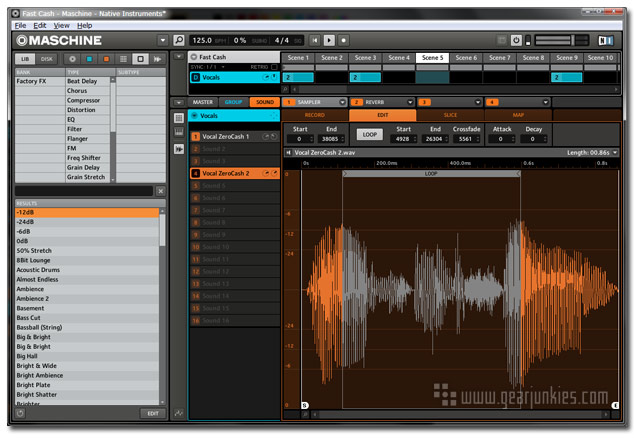
Task: Open the Length display dropdown arrow
Action: 615,152
